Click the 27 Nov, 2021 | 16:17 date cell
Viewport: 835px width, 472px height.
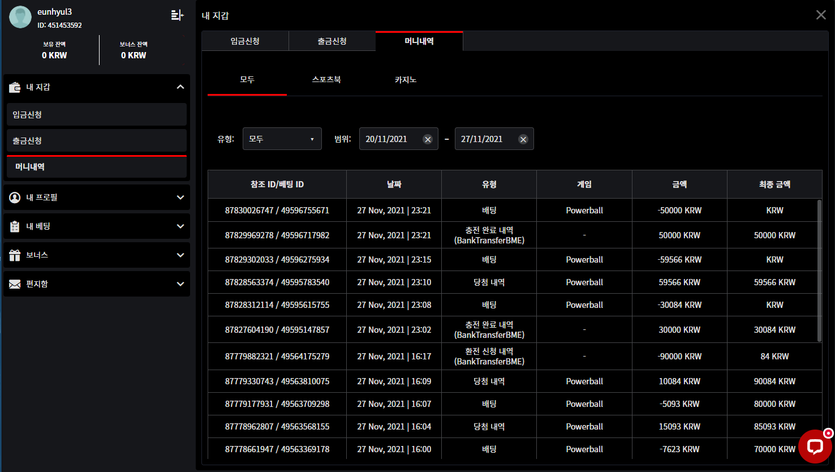pos(394,356)
